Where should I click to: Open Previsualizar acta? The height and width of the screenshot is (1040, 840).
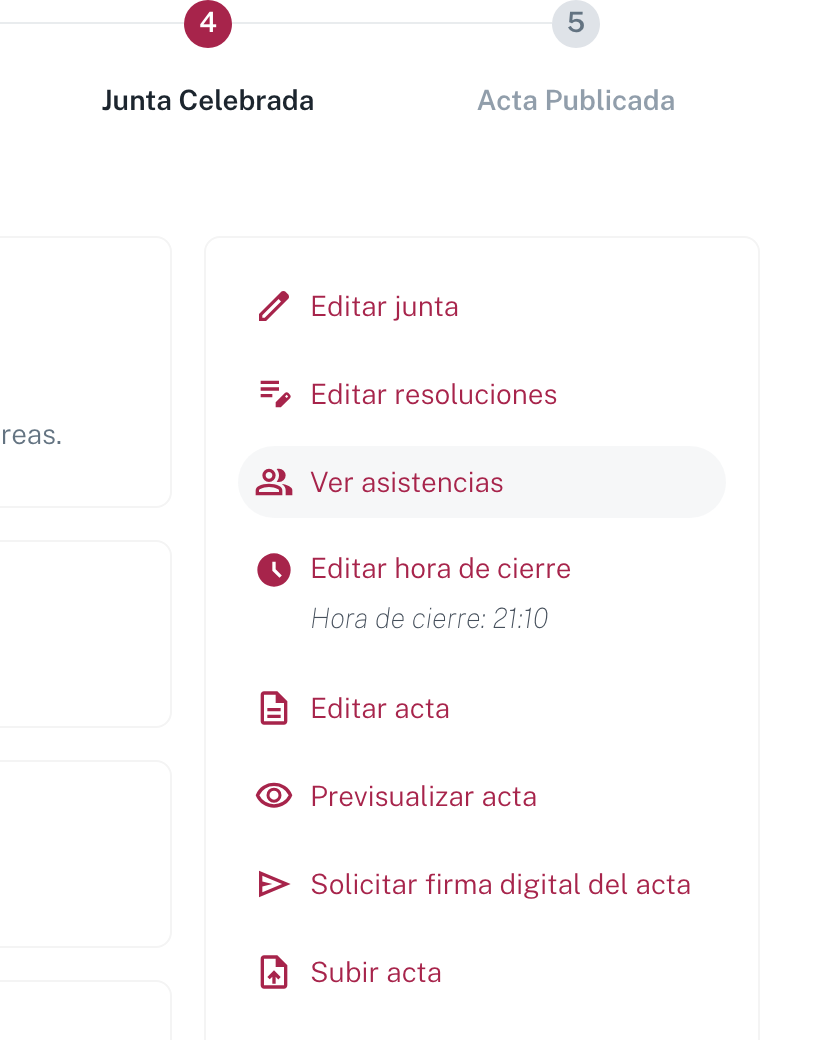tap(423, 797)
